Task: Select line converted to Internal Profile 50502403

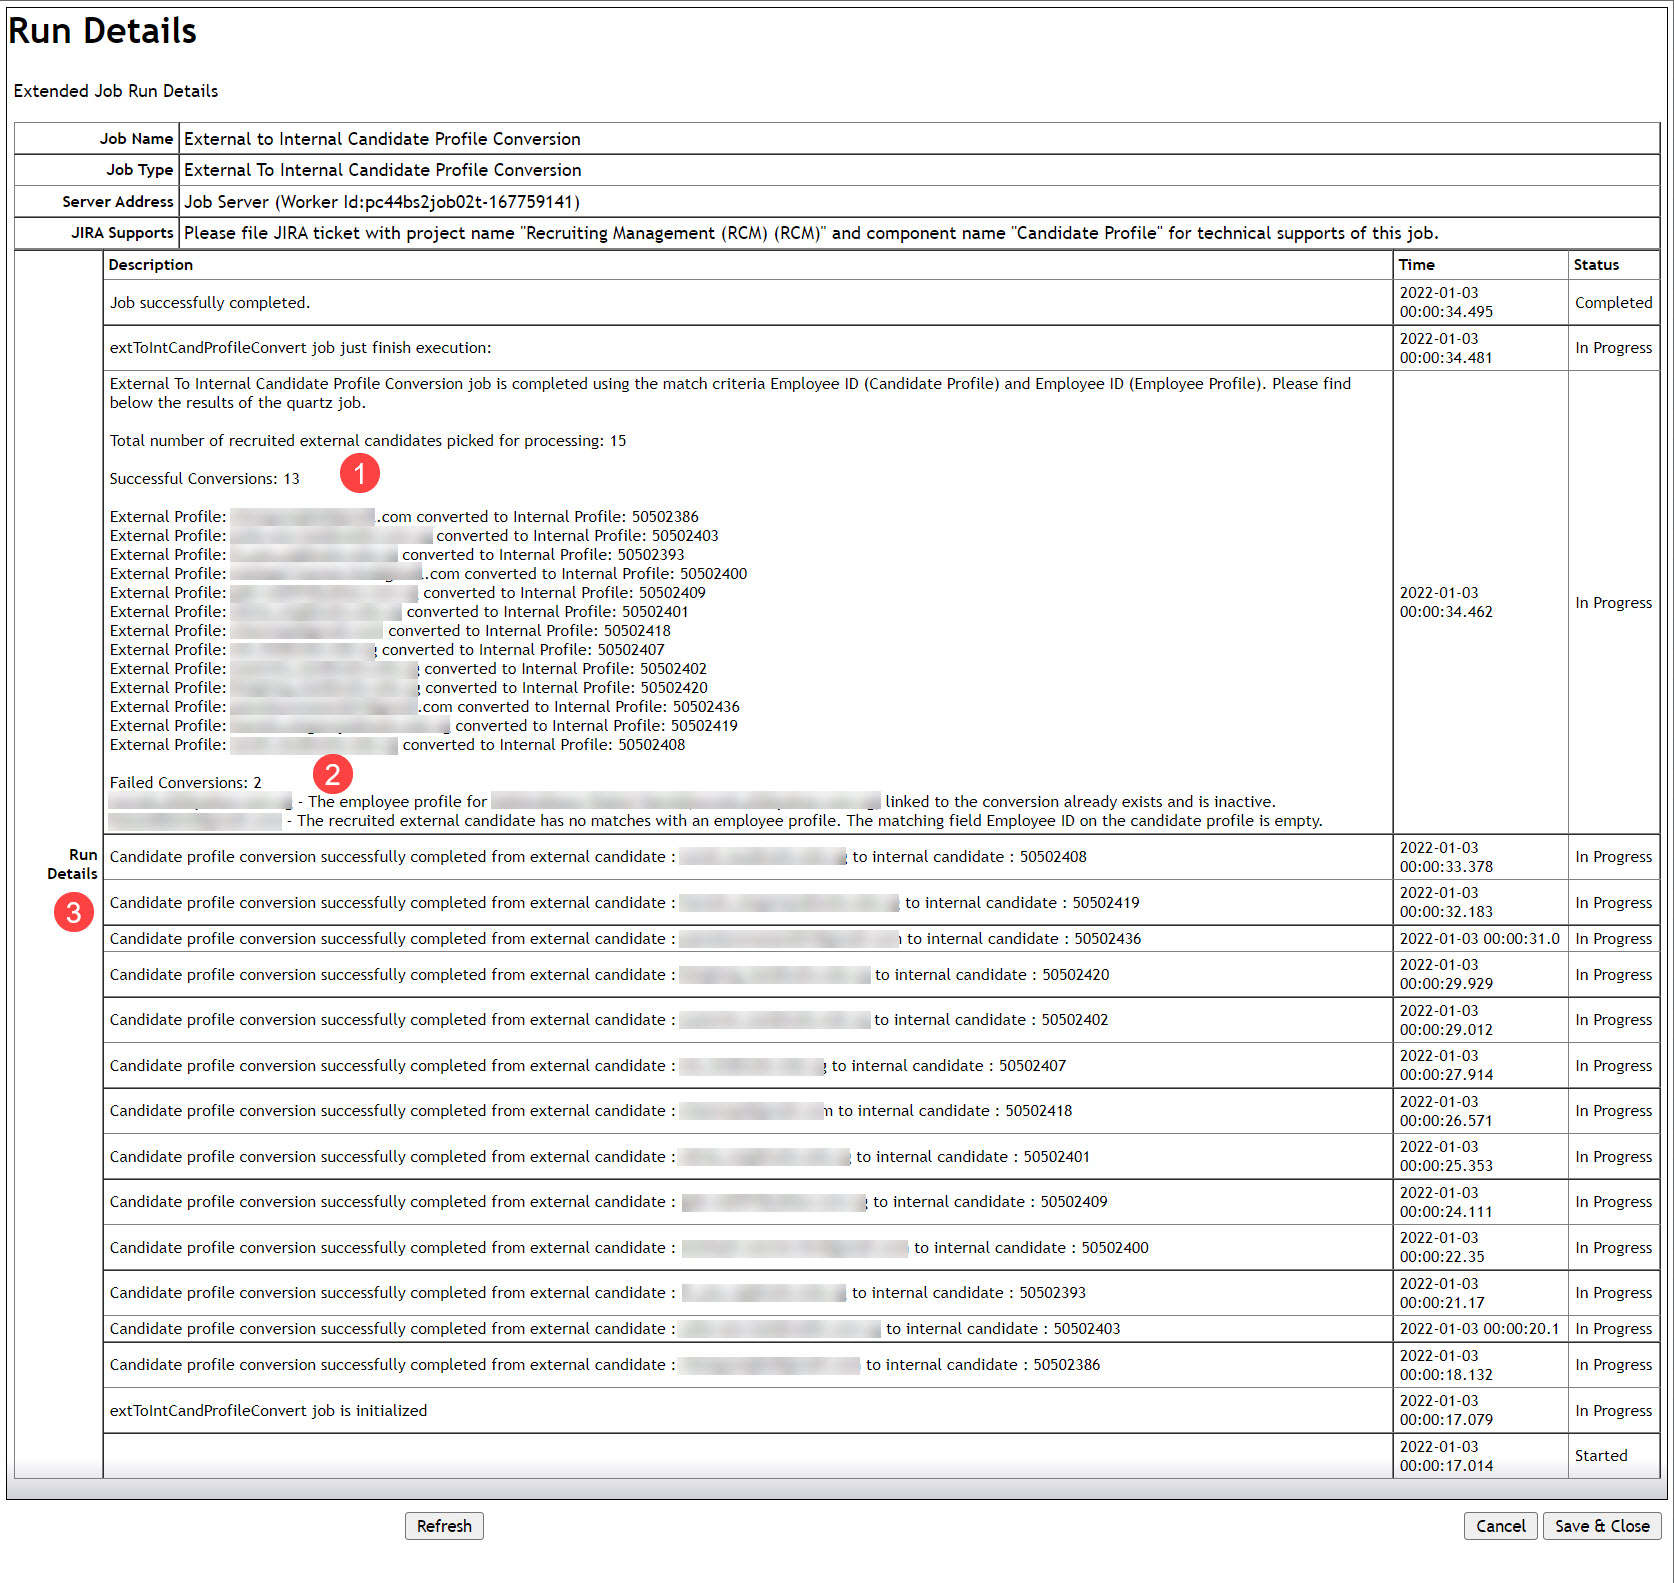Action: pyautogui.click(x=414, y=536)
